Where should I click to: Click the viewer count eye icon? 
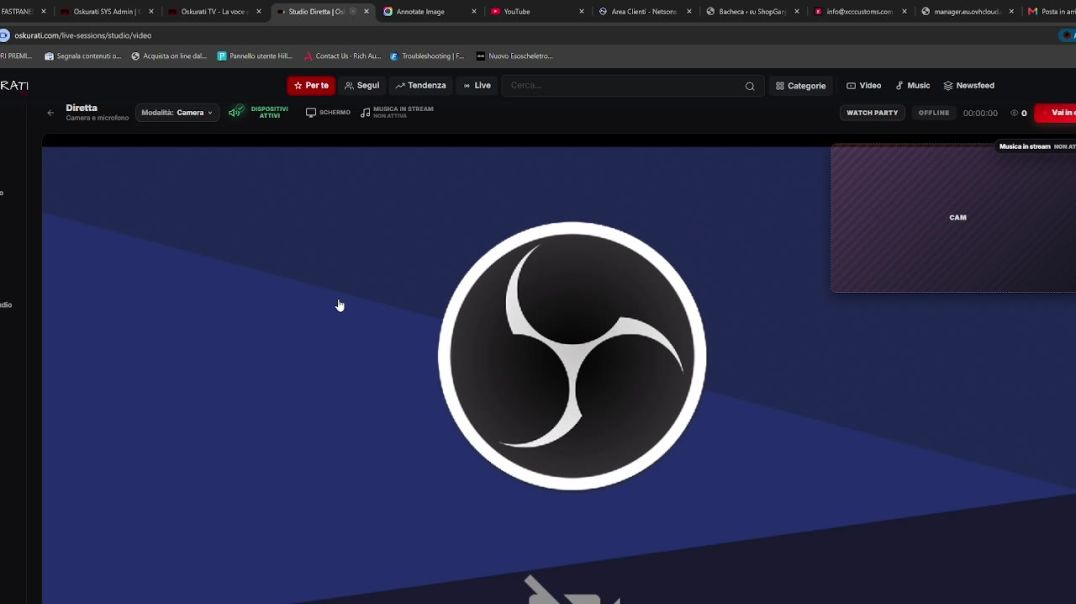point(1014,113)
